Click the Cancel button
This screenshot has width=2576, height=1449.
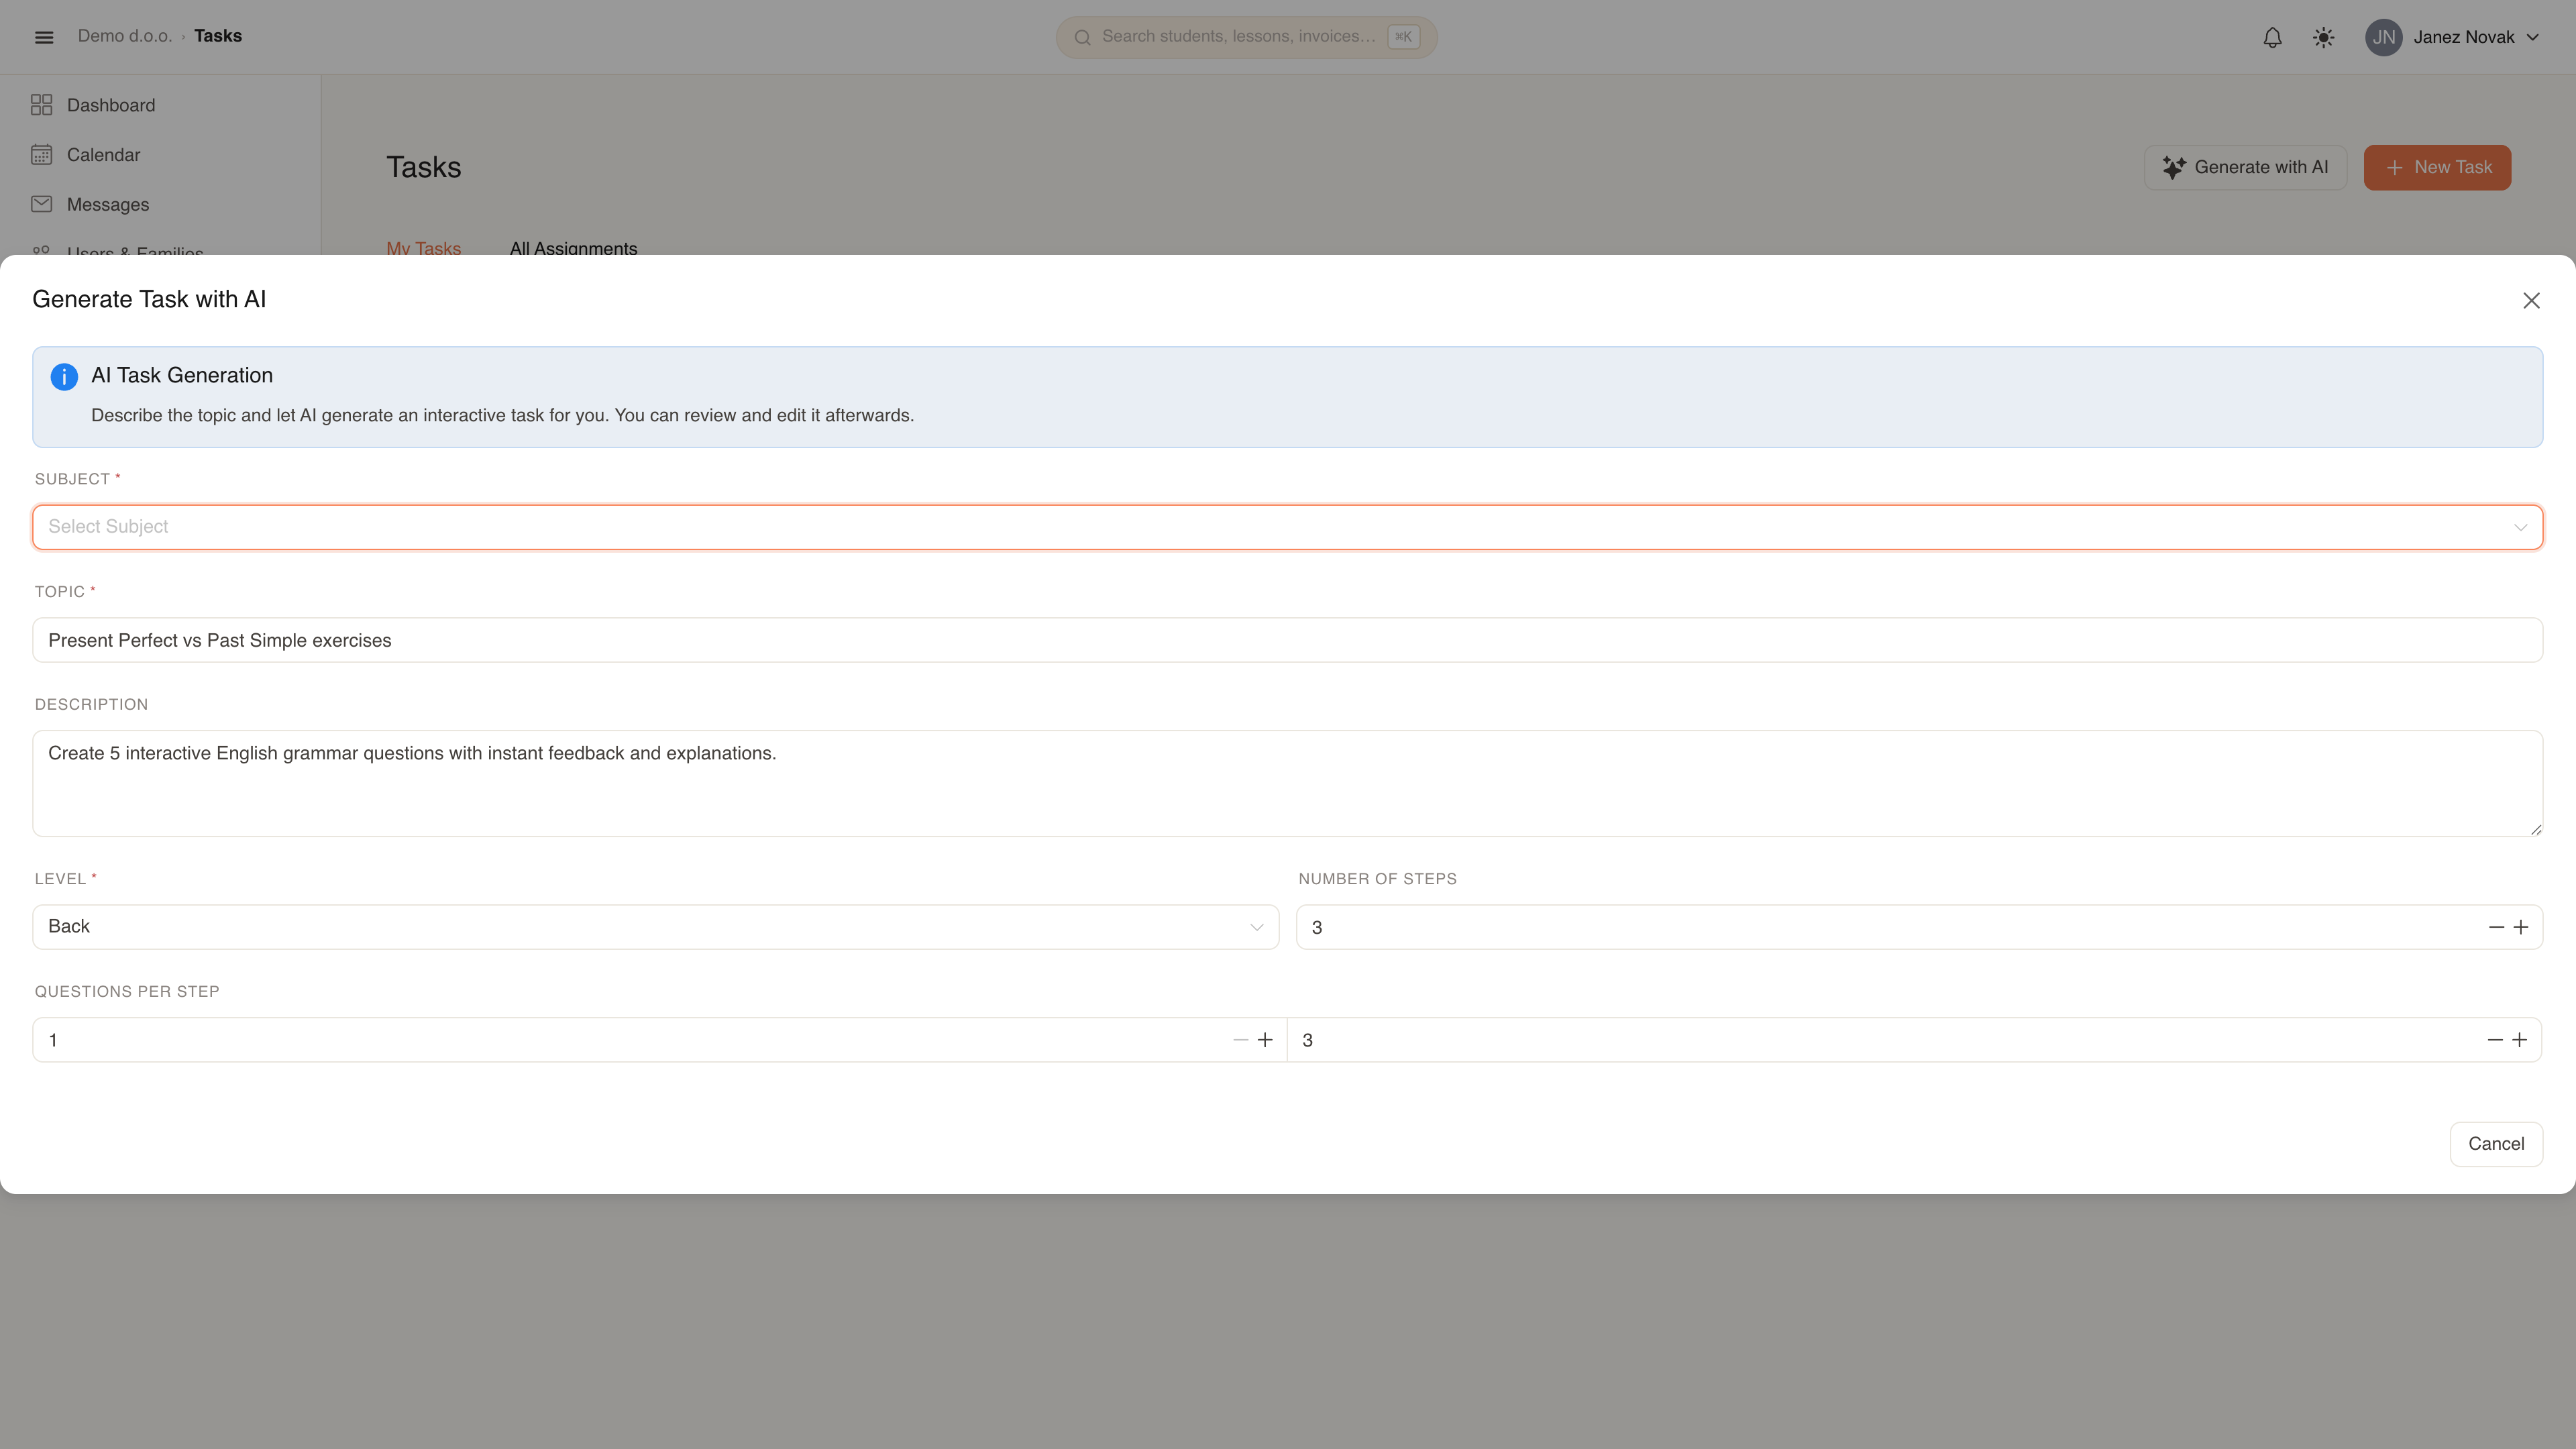point(2496,1144)
